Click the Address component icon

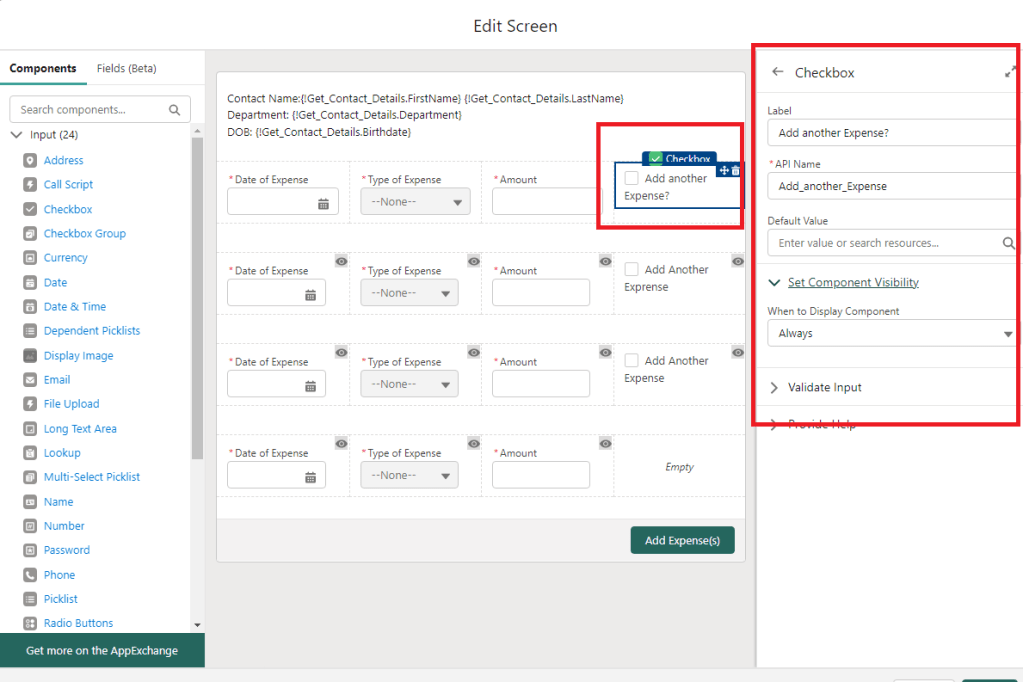[30, 160]
